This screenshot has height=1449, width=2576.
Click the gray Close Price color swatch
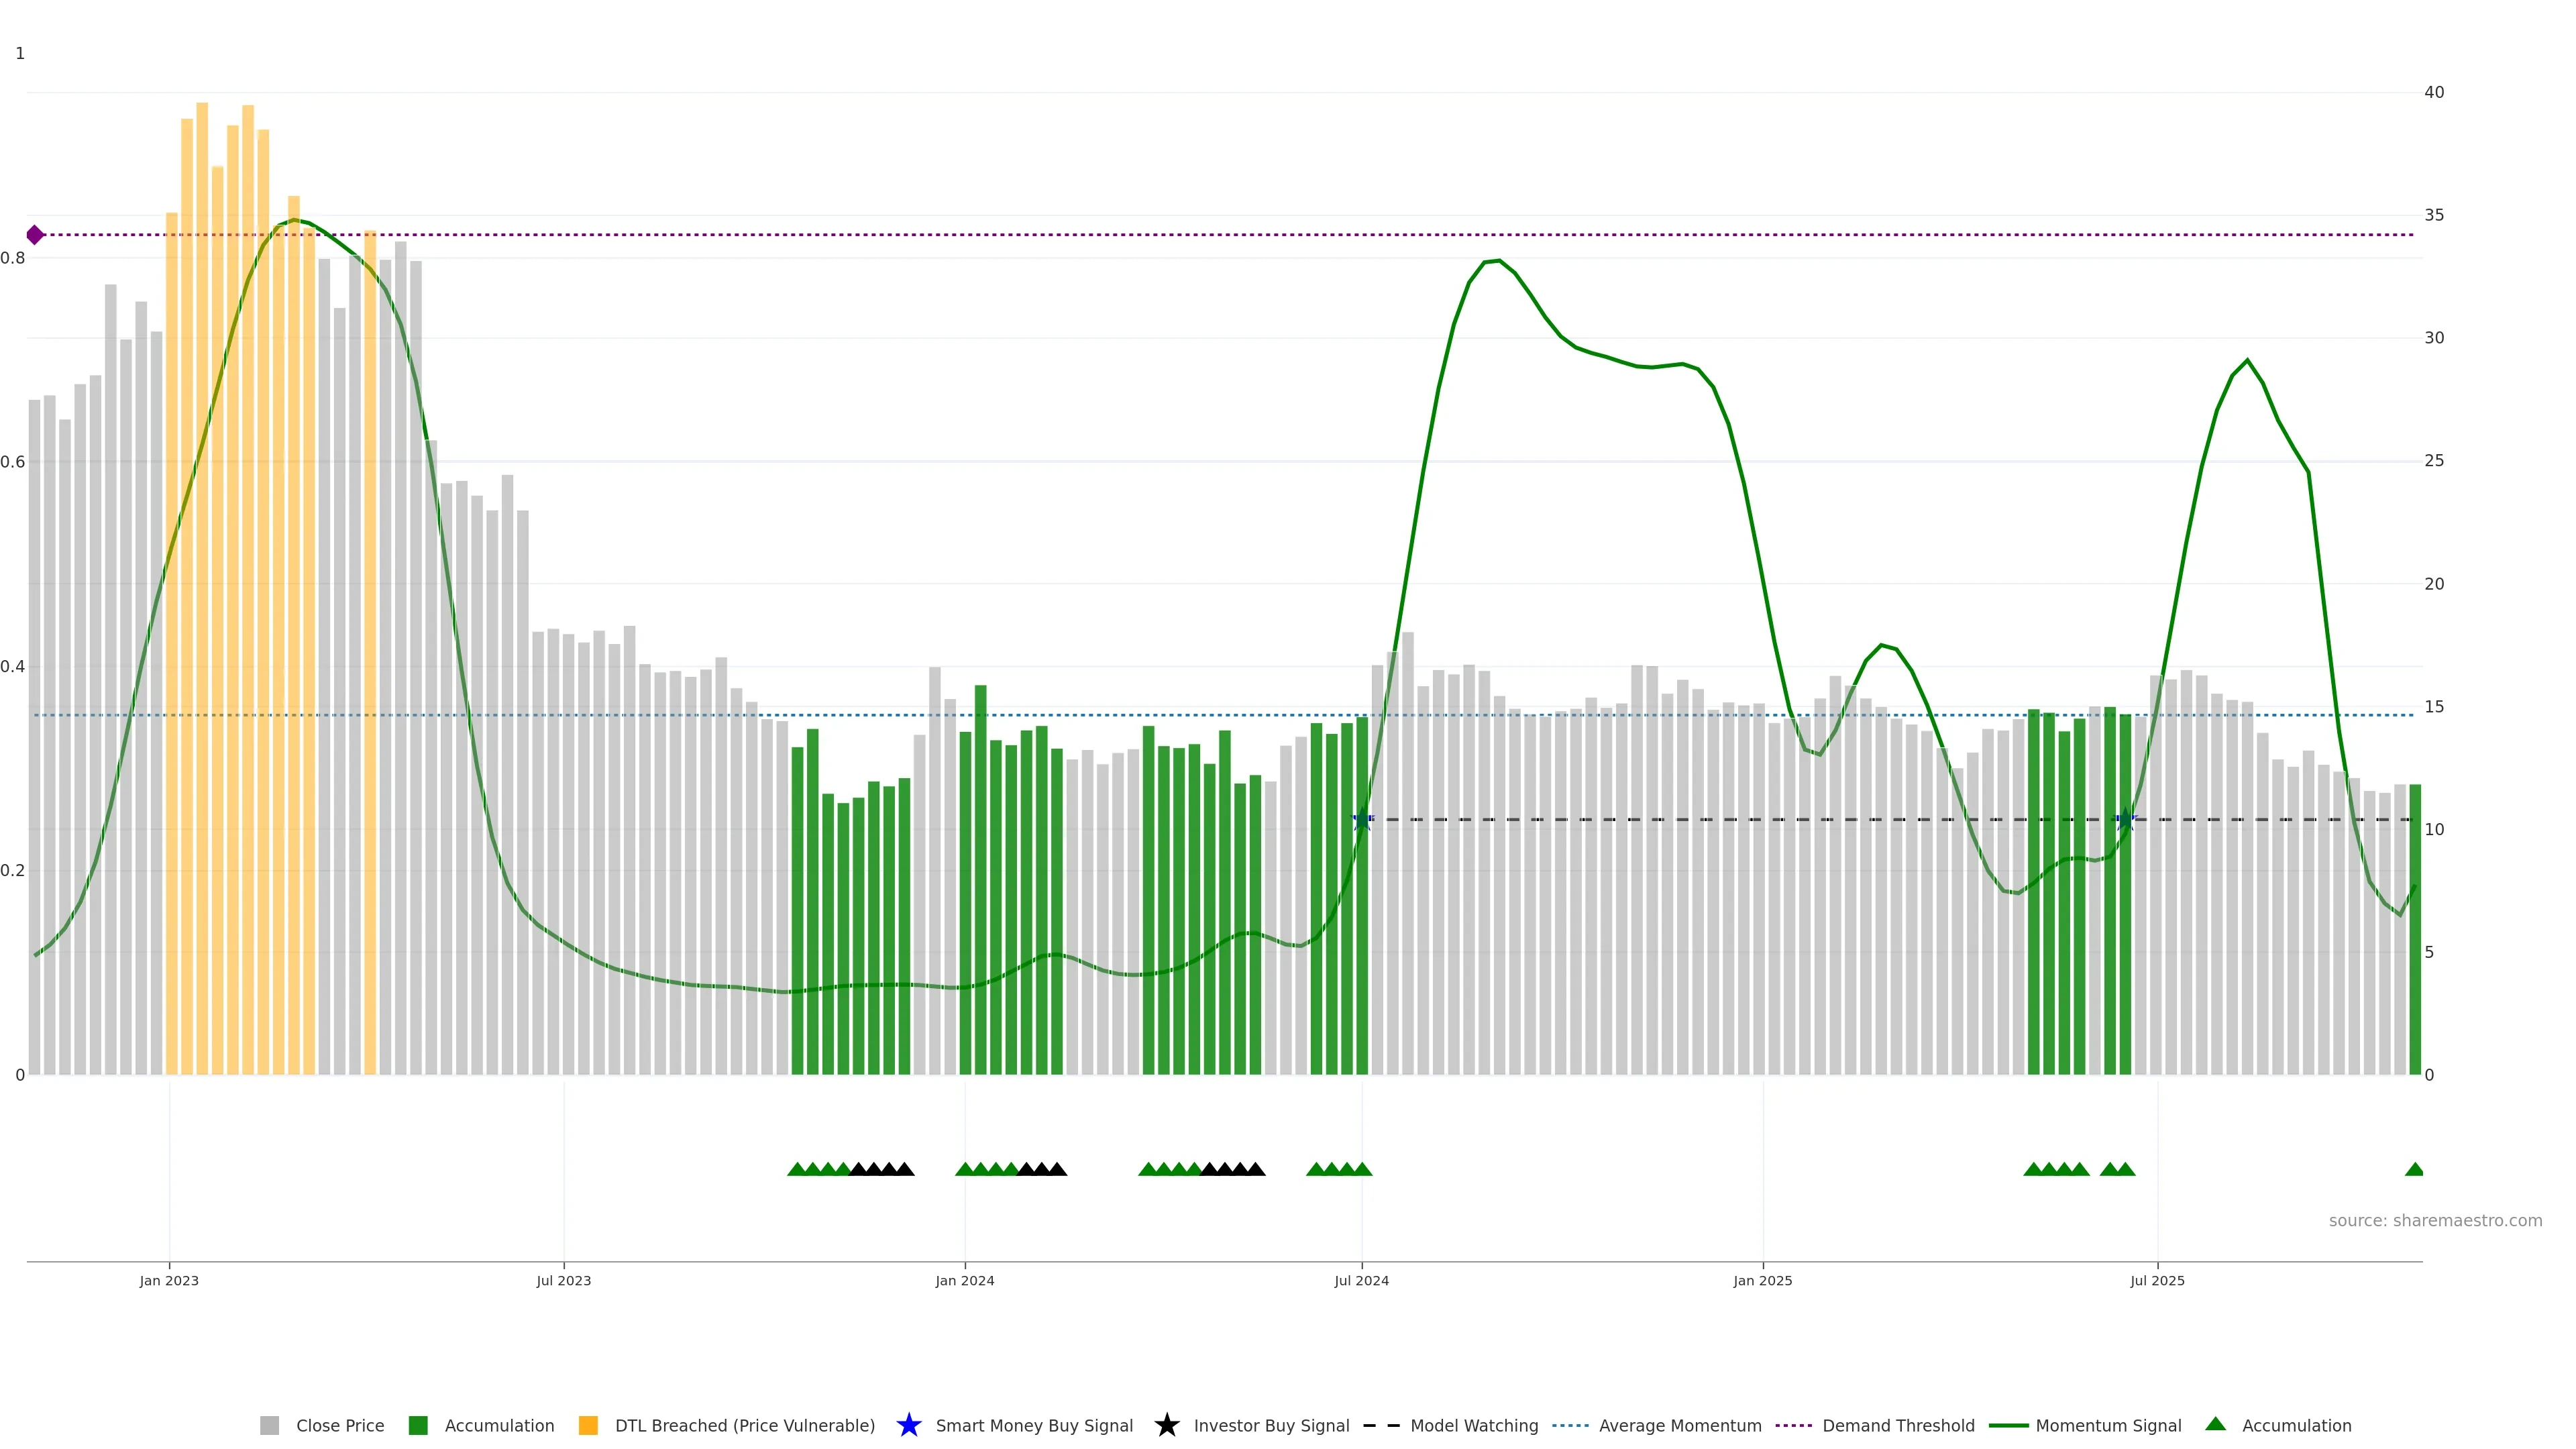(x=269, y=1425)
